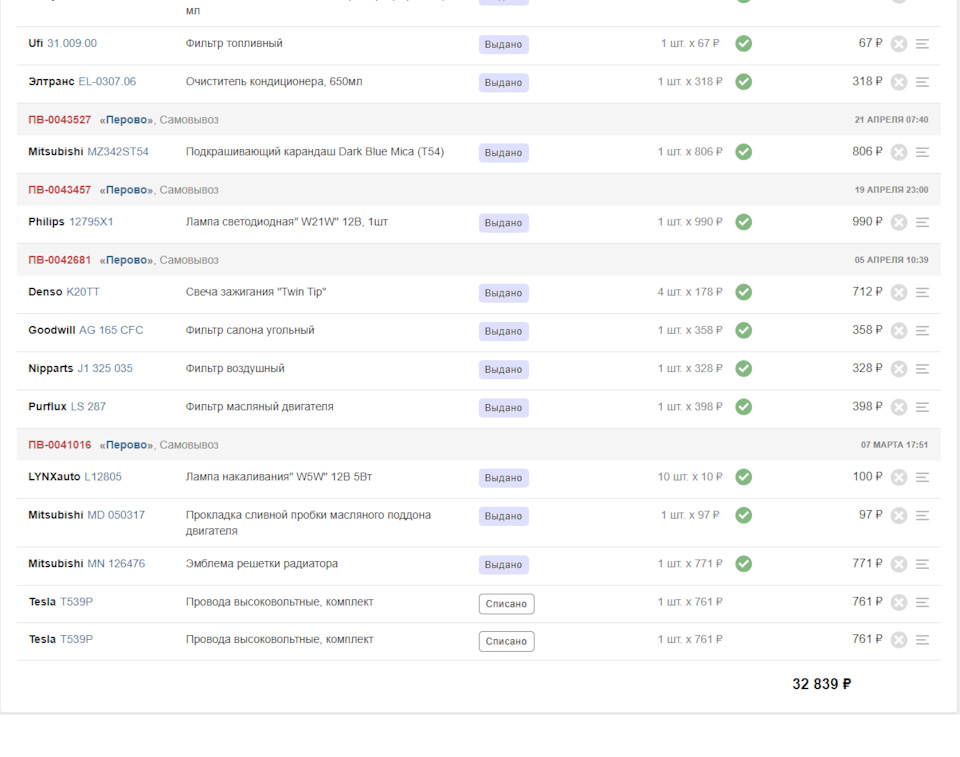Click the description "Лампа накаливания" W5W" 12В 5Вт"
Screen dimensions: 960x757
279,476
